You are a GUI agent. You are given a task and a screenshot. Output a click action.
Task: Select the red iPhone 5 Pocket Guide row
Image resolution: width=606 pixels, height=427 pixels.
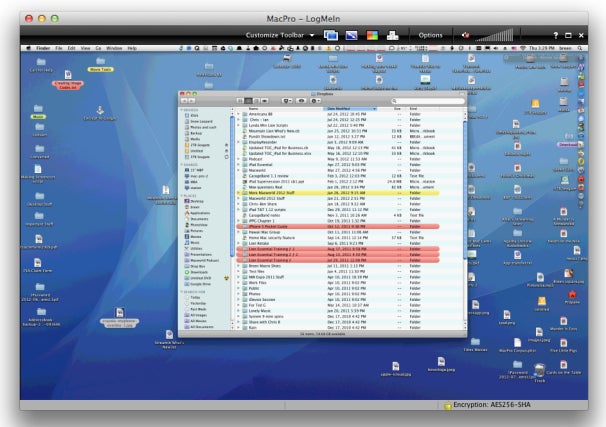338,227
